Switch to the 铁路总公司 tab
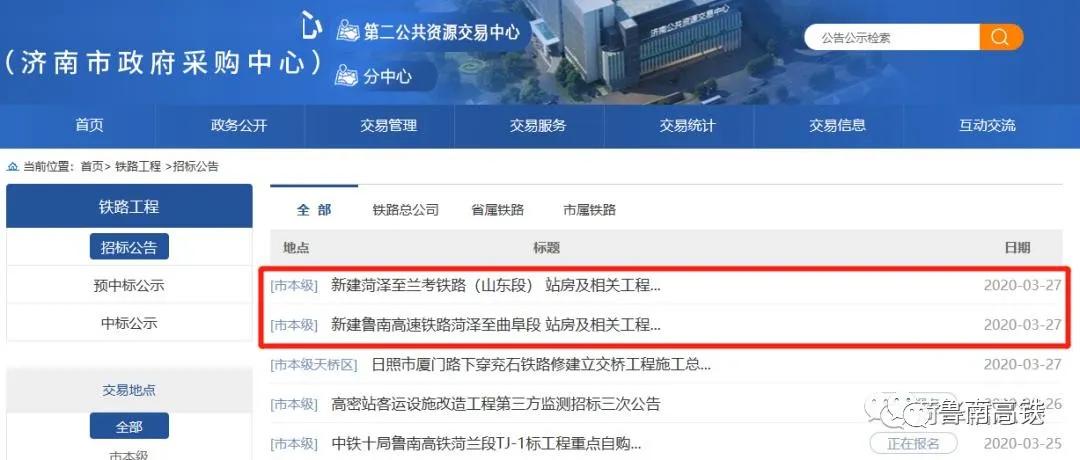 pyautogui.click(x=406, y=210)
